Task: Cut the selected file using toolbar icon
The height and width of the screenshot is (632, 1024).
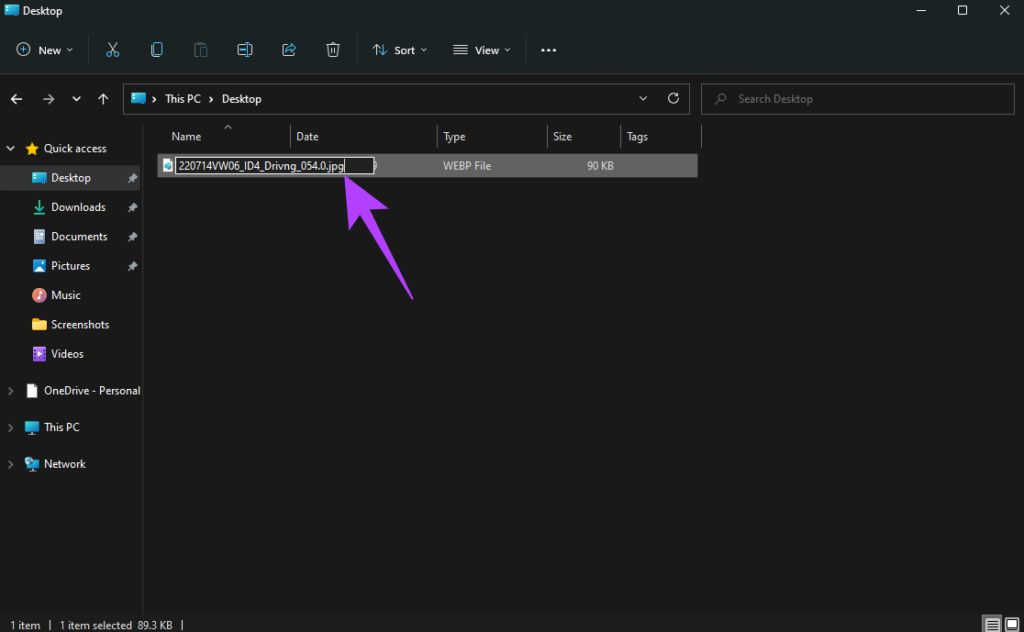Action: [x=112, y=50]
